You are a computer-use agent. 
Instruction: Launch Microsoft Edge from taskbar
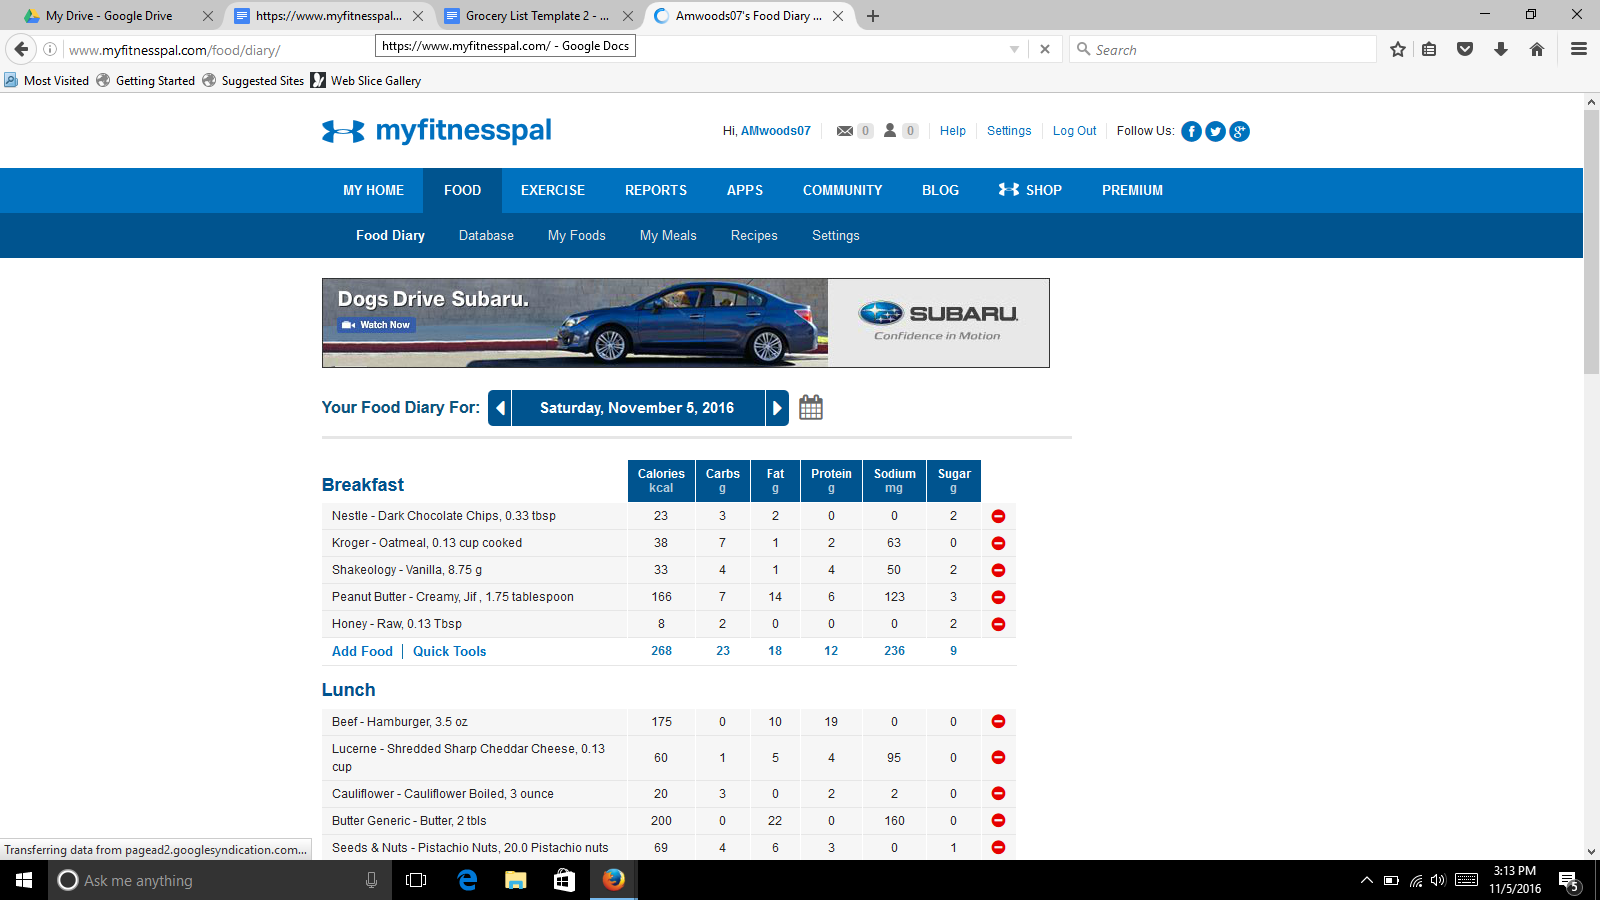click(467, 880)
